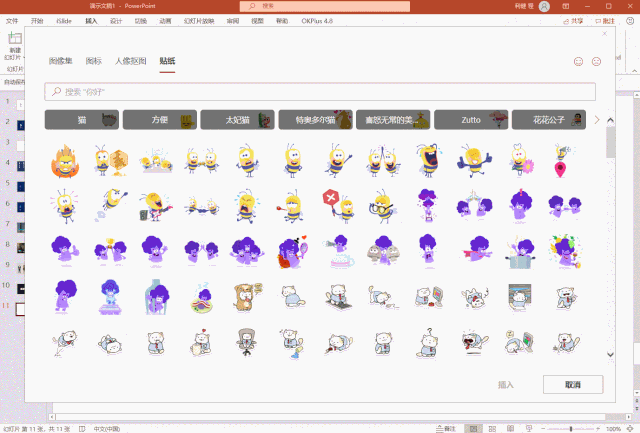Select cat sitting in office chair sticker

247,342
